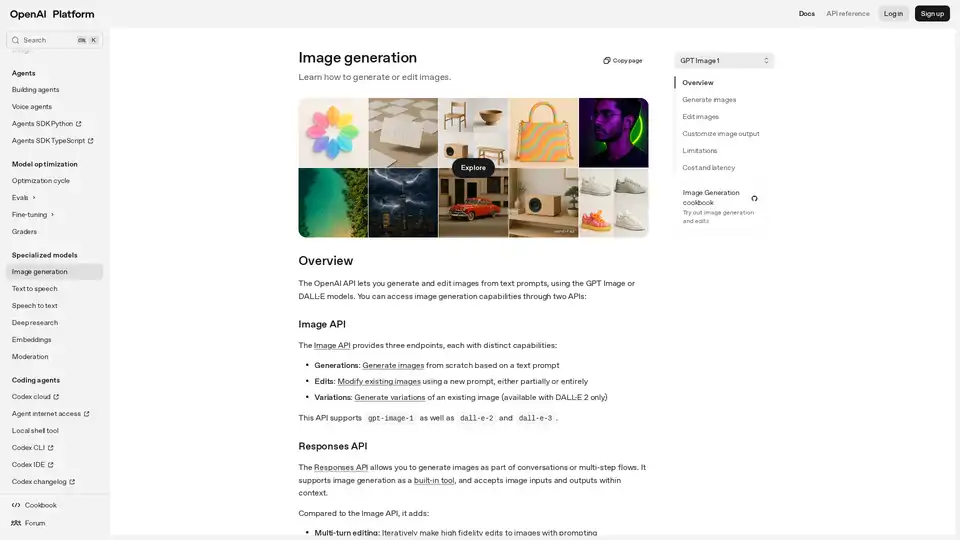Click the Forum people icon
This screenshot has width=960, height=540.
[x=16, y=523]
